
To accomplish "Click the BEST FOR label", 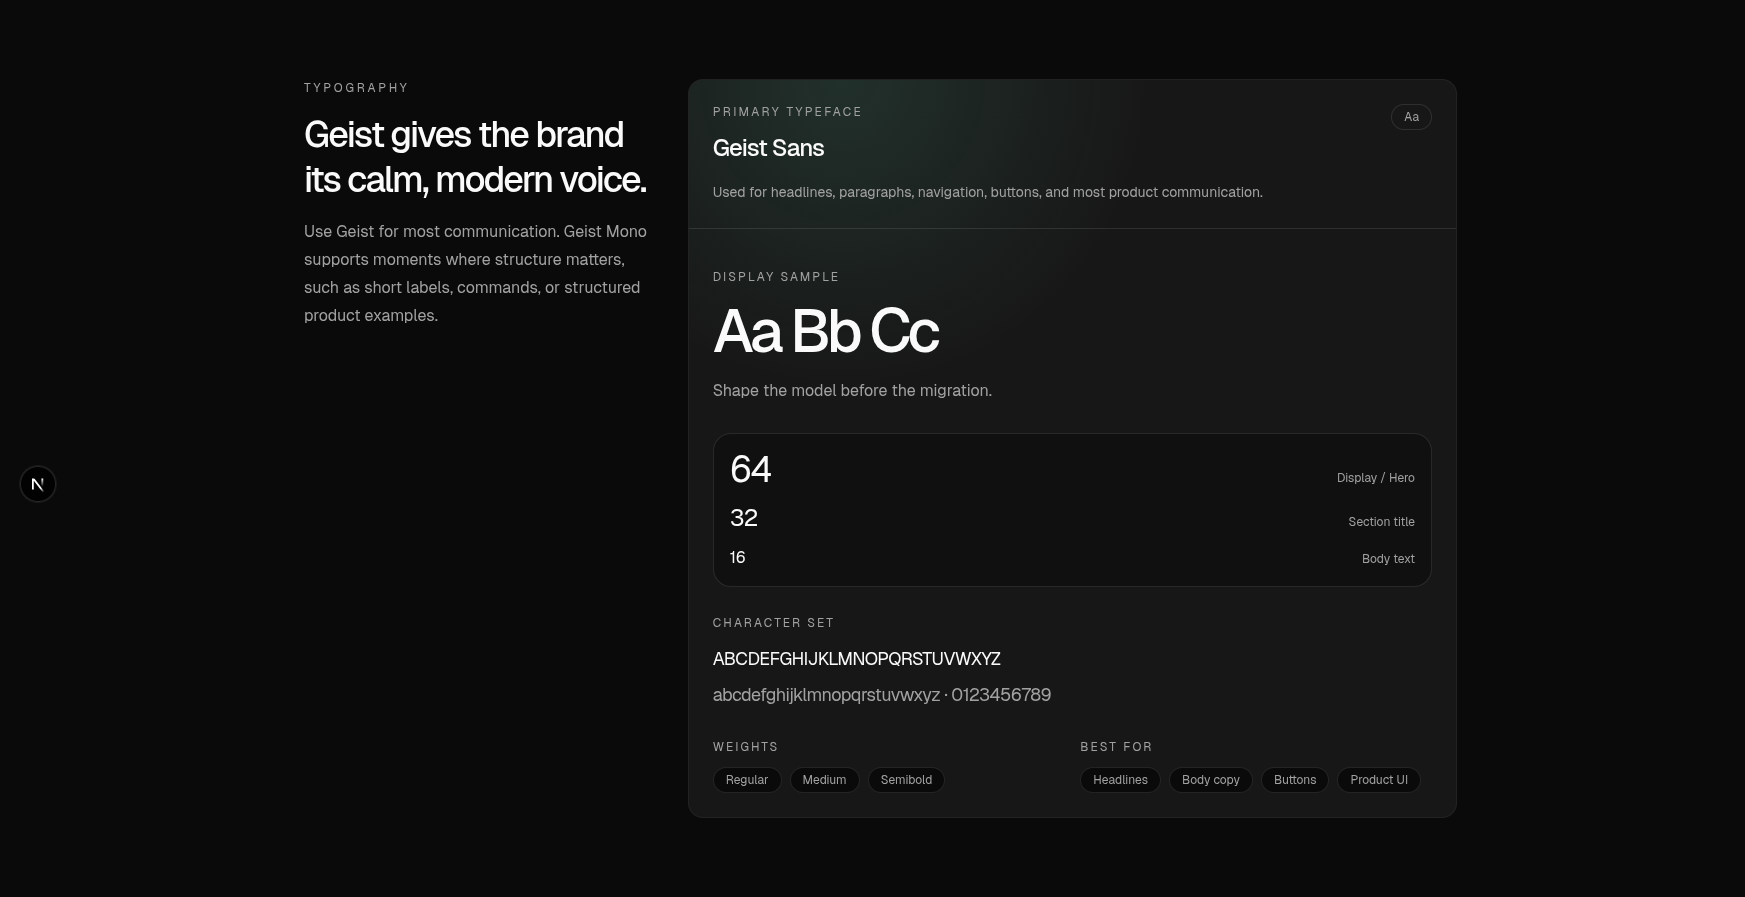I will coord(1116,747).
